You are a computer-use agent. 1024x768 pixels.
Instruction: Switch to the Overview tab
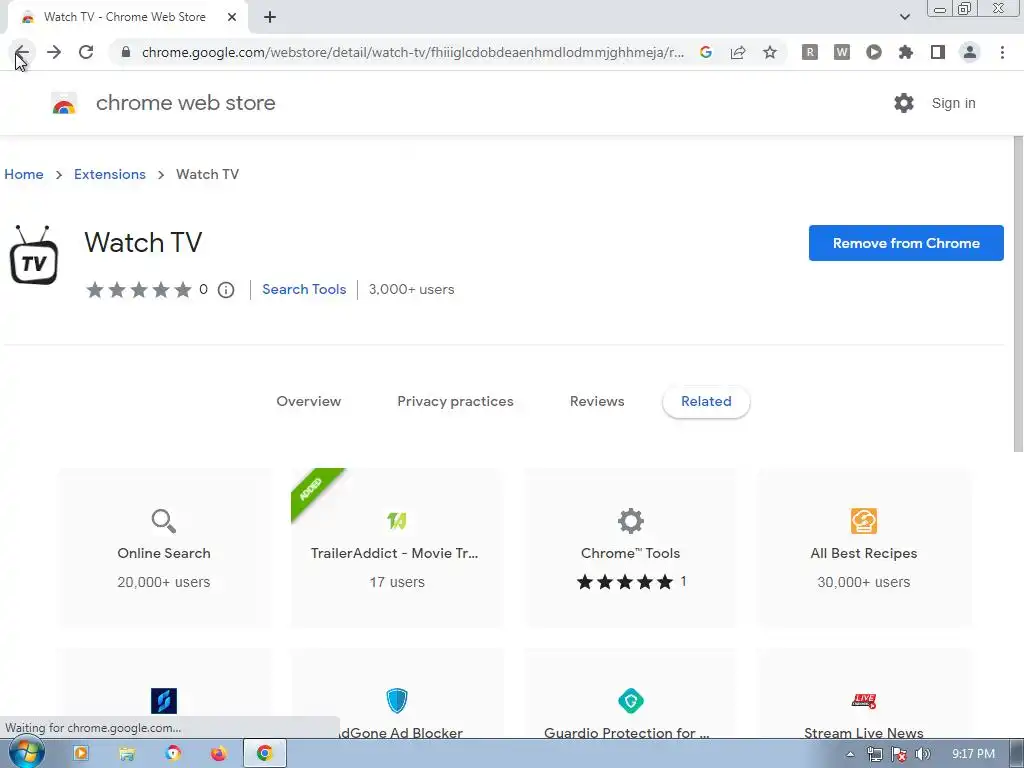pos(309,402)
